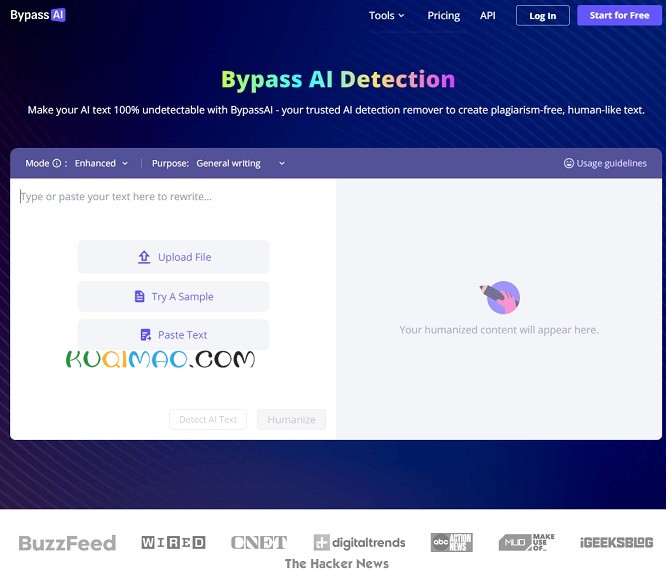The height and width of the screenshot is (570, 666).
Task: Click the Detect AI Text button
Action: 208,420
